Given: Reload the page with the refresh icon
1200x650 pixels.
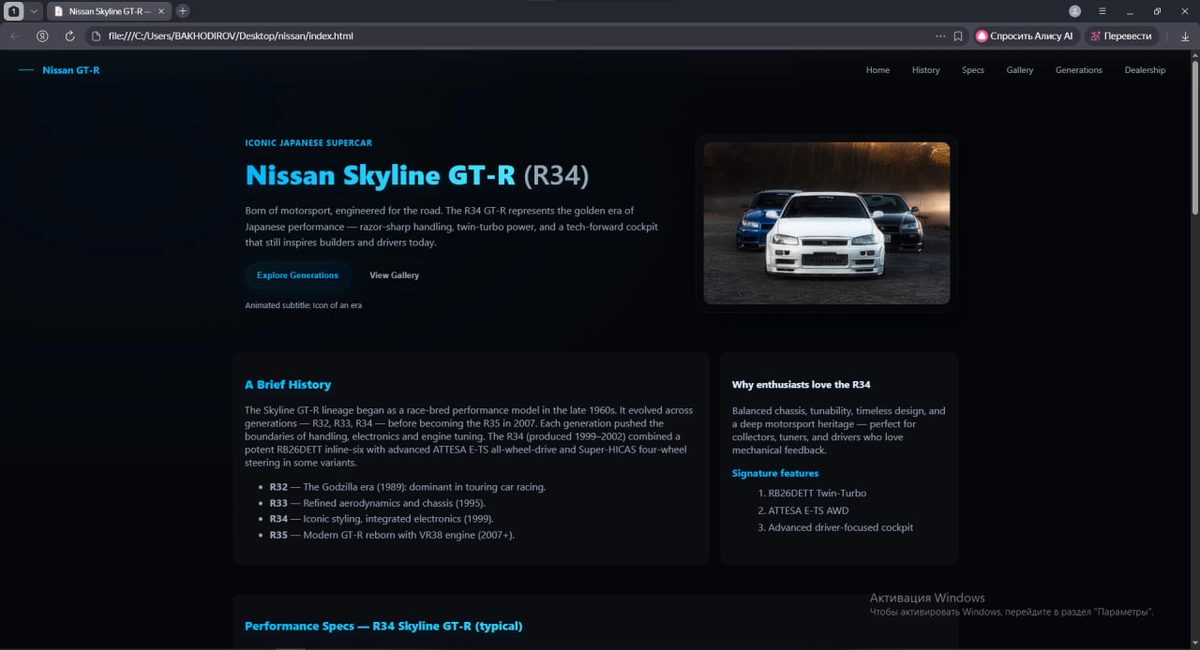Looking at the screenshot, I should tap(70, 36).
